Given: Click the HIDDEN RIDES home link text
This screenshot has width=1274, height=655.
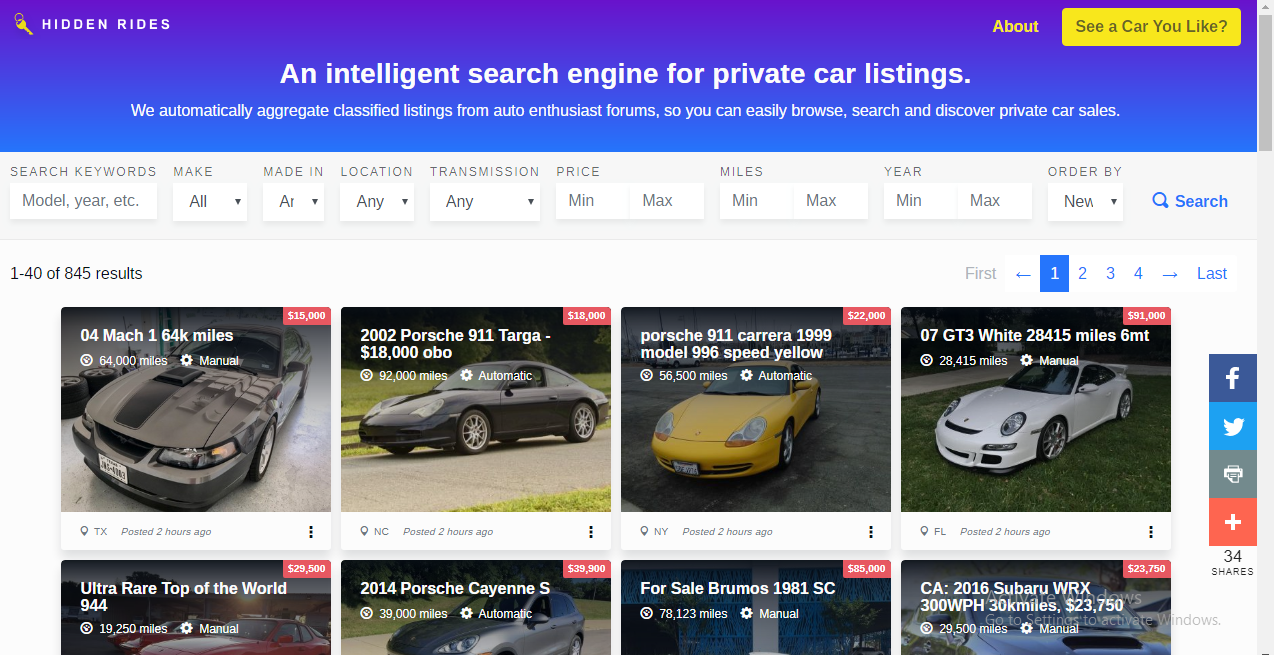Looking at the screenshot, I should [x=106, y=24].
